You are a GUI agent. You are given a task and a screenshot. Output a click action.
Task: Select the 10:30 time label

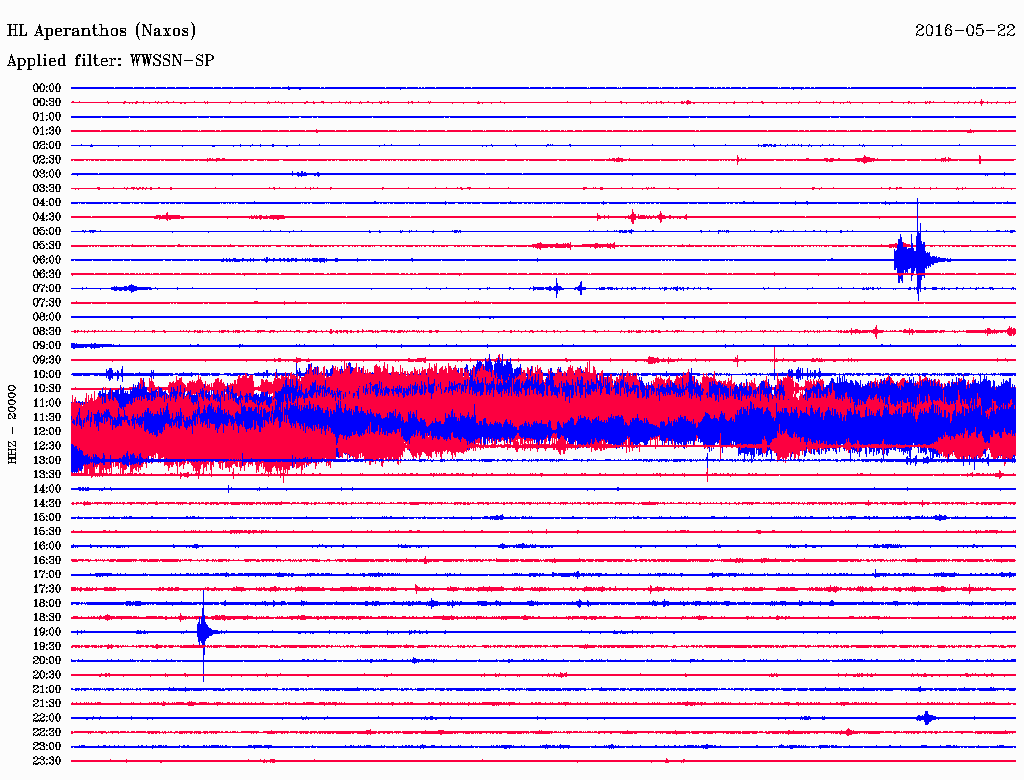(x=47, y=389)
